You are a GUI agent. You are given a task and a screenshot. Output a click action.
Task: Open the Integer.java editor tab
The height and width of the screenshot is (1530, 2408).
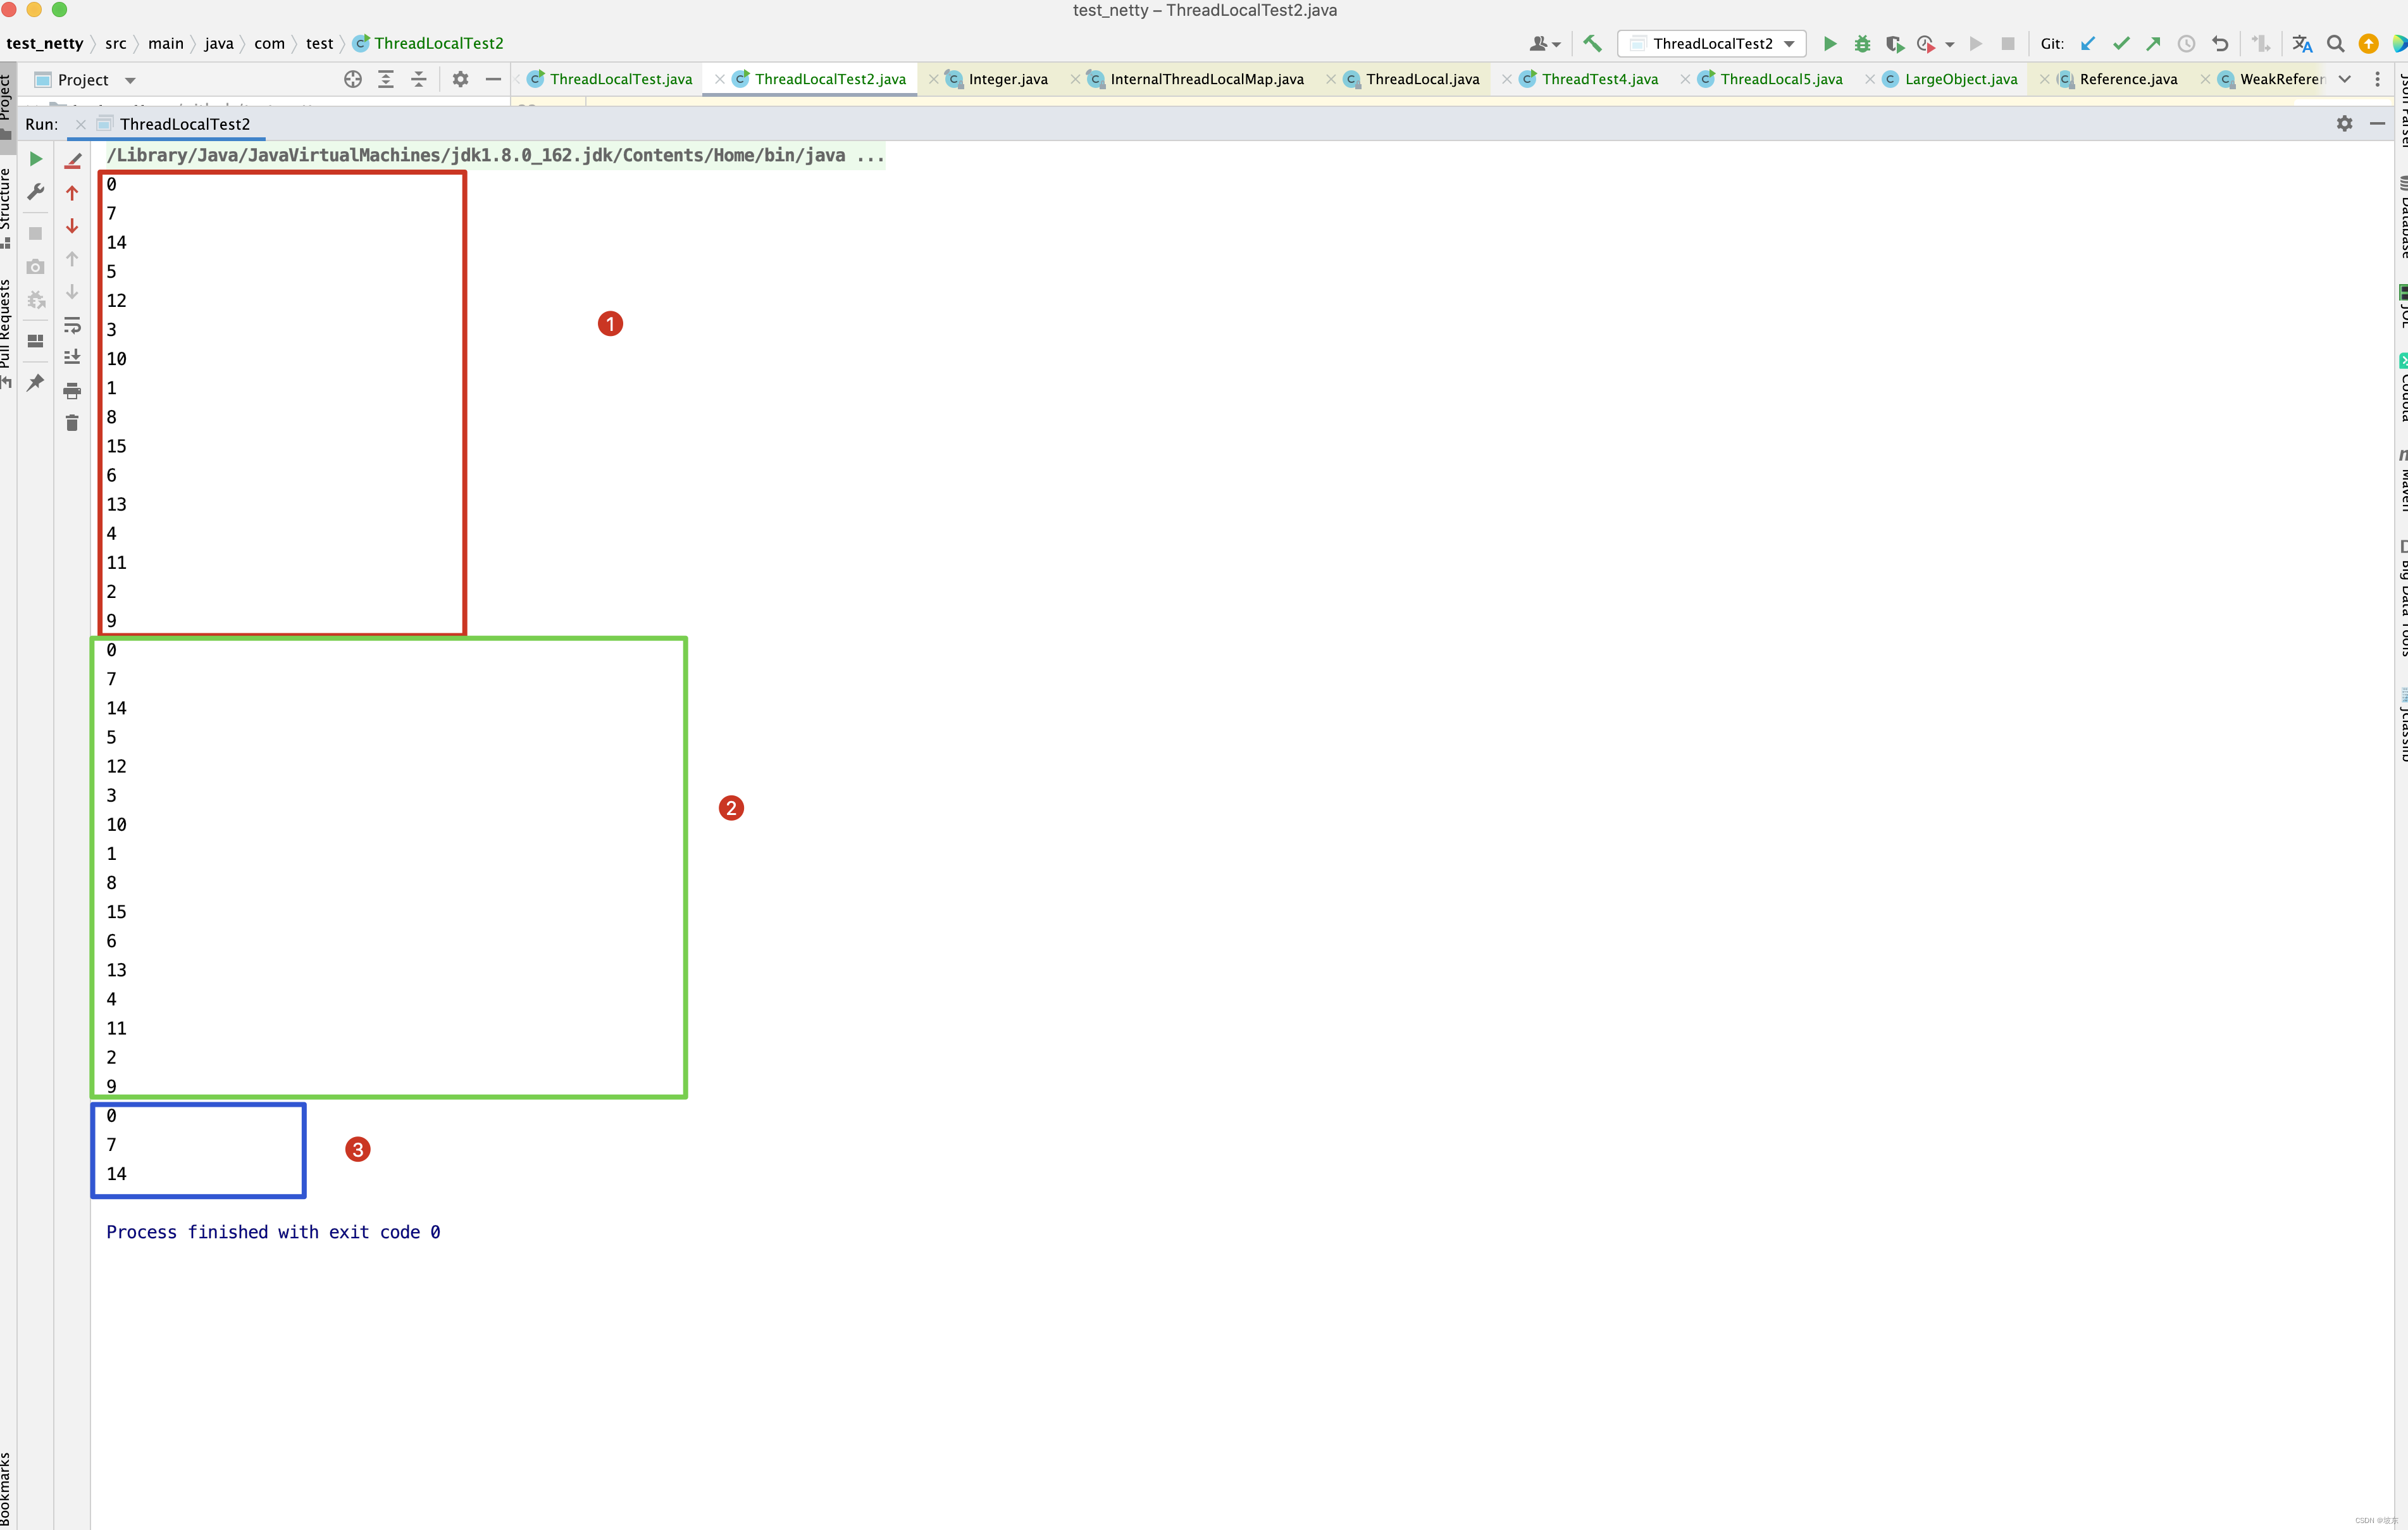click(1007, 79)
